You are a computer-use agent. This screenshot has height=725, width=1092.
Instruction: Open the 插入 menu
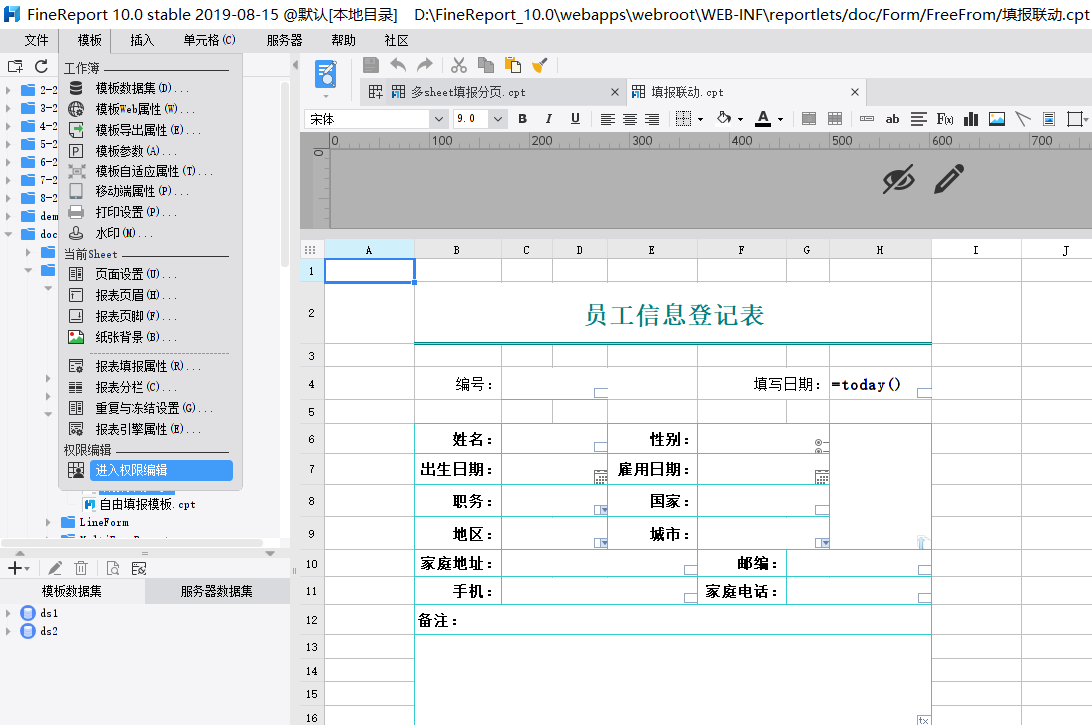point(142,40)
